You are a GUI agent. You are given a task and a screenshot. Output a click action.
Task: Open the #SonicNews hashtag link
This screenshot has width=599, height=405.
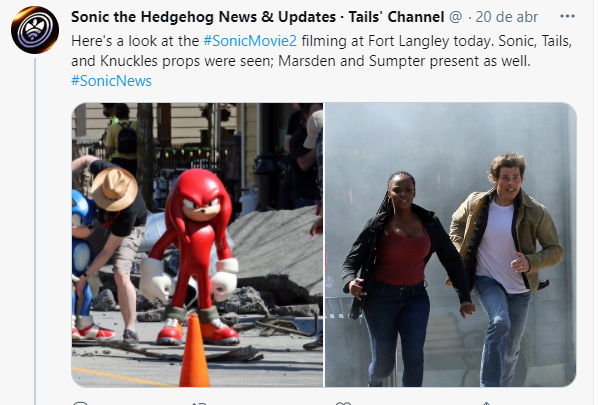click(111, 81)
